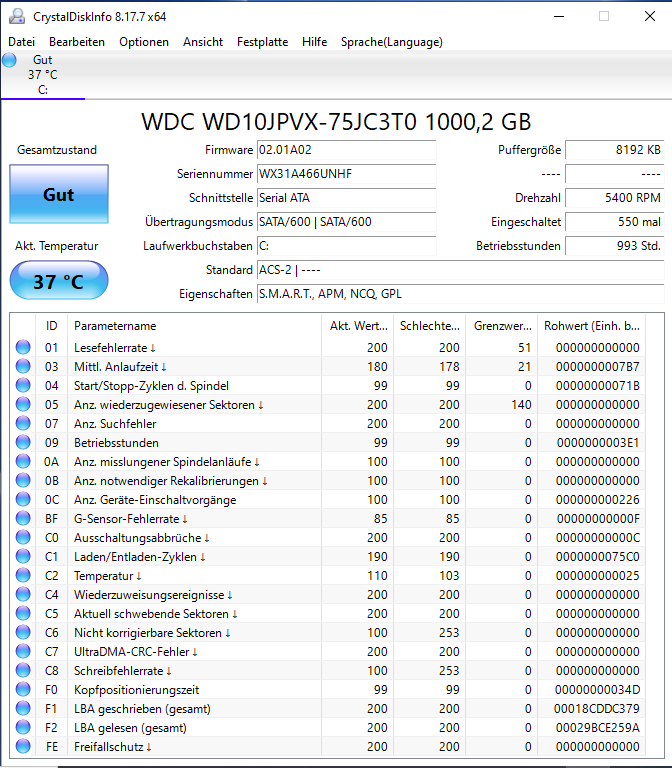Click the Eigenschaften field S.M.A.R.T., APM, NCQ, GPL

460,294
